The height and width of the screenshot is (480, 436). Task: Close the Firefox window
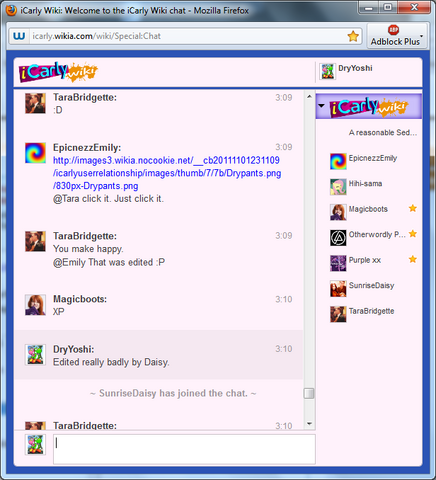click(414, 8)
